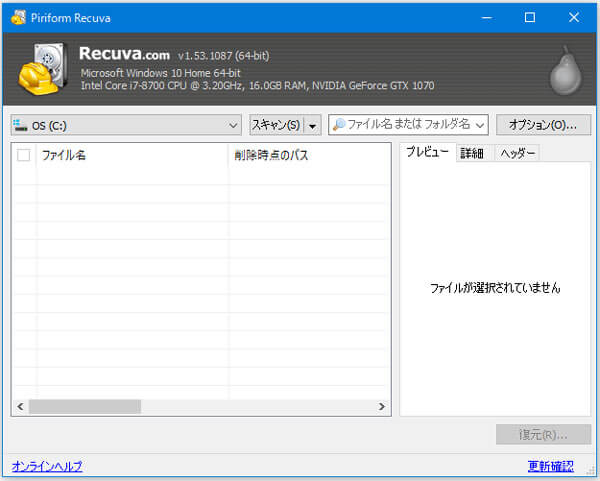Open the オンラインヘルプ link
Screen dimensions: 600x481
point(47,466)
